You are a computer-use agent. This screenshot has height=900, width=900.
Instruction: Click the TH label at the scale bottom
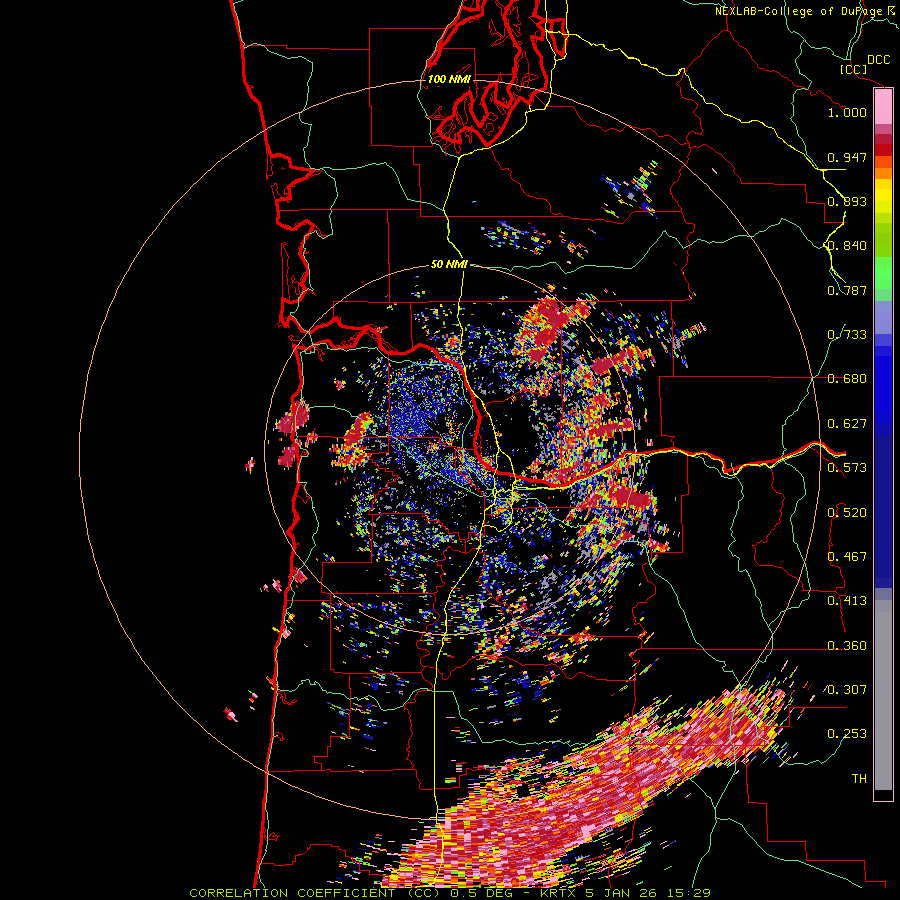tap(859, 779)
